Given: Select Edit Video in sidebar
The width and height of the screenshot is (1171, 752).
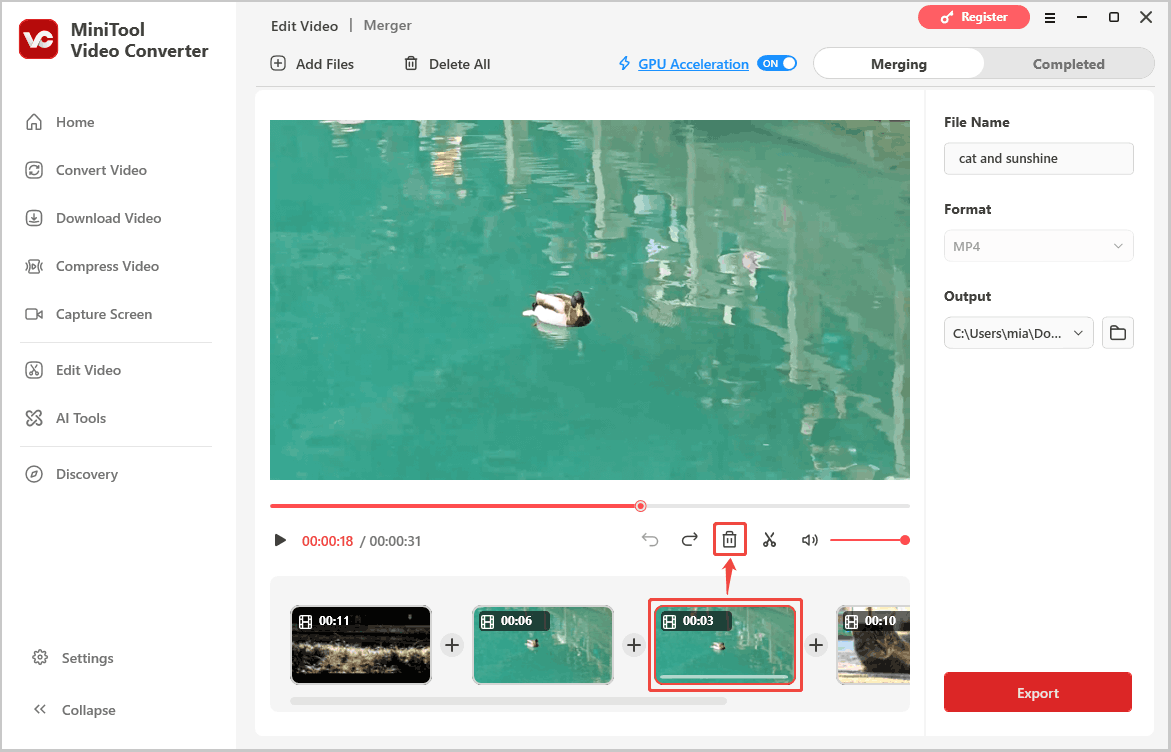Looking at the screenshot, I should (73, 370).
